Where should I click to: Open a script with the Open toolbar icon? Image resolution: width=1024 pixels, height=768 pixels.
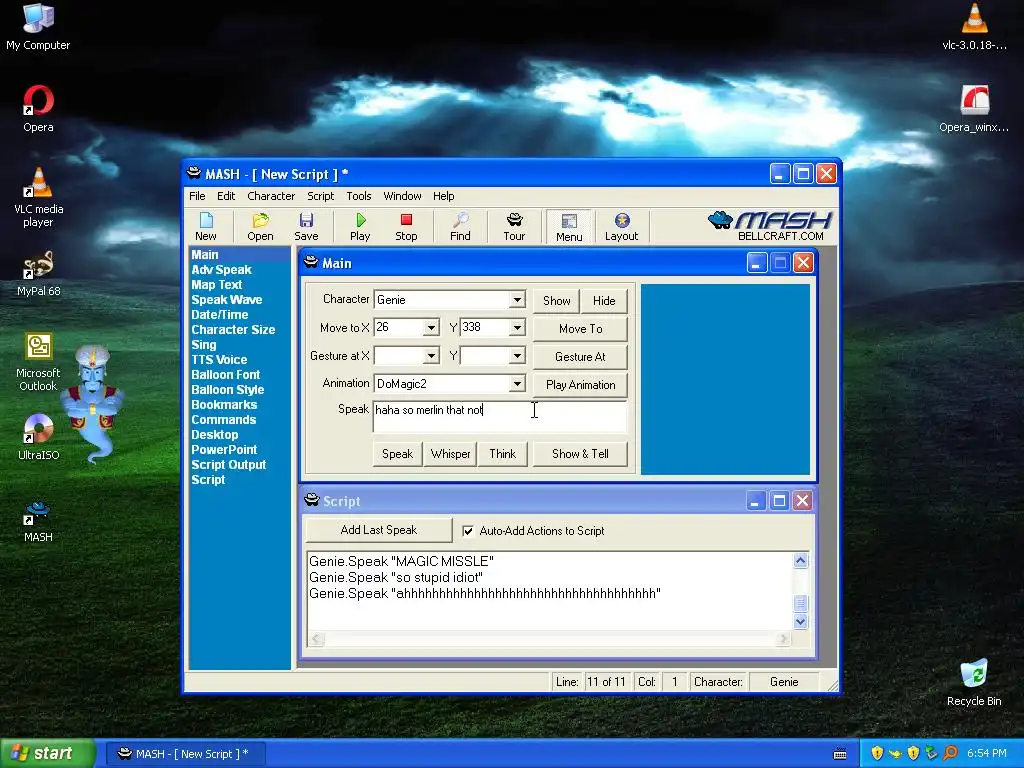(260, 227)
